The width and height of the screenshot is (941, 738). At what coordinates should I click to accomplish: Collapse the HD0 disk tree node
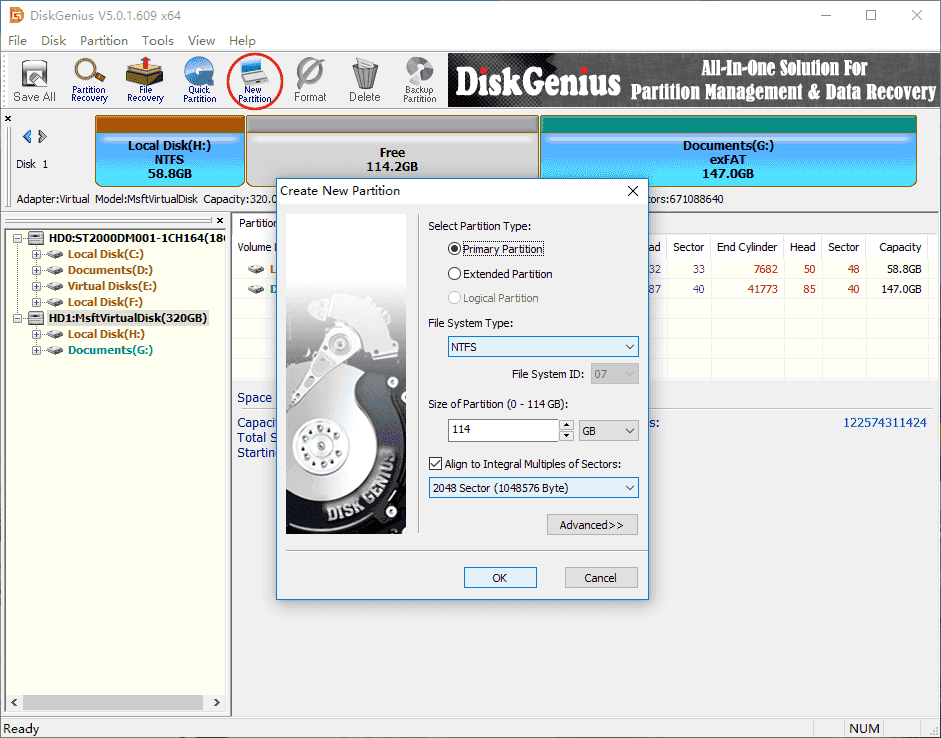tap(18, 238)
